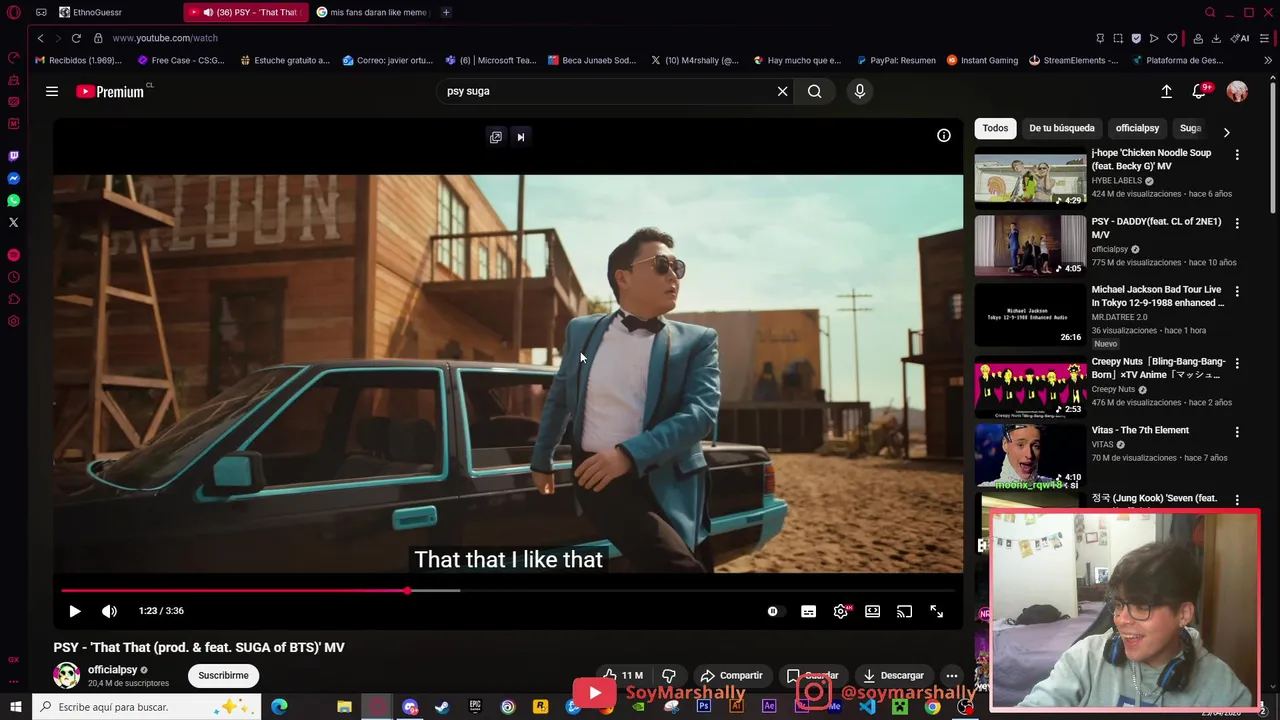The image size is (1280, 720).
Task: Dislike the video
Action: coord(669,675)
